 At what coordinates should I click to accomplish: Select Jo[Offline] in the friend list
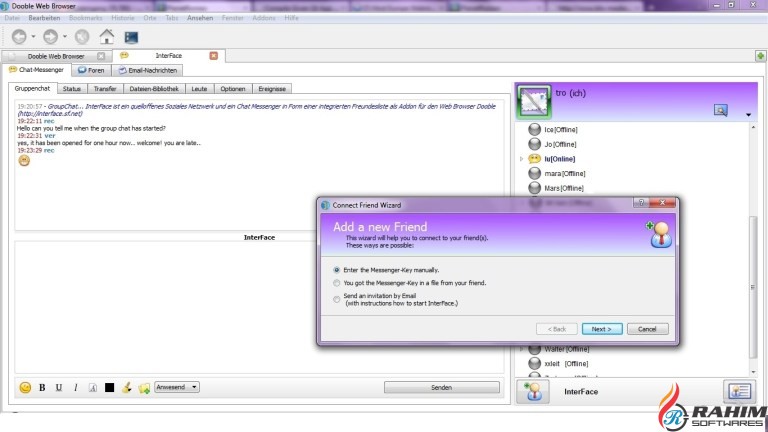[x=560, y=144]
